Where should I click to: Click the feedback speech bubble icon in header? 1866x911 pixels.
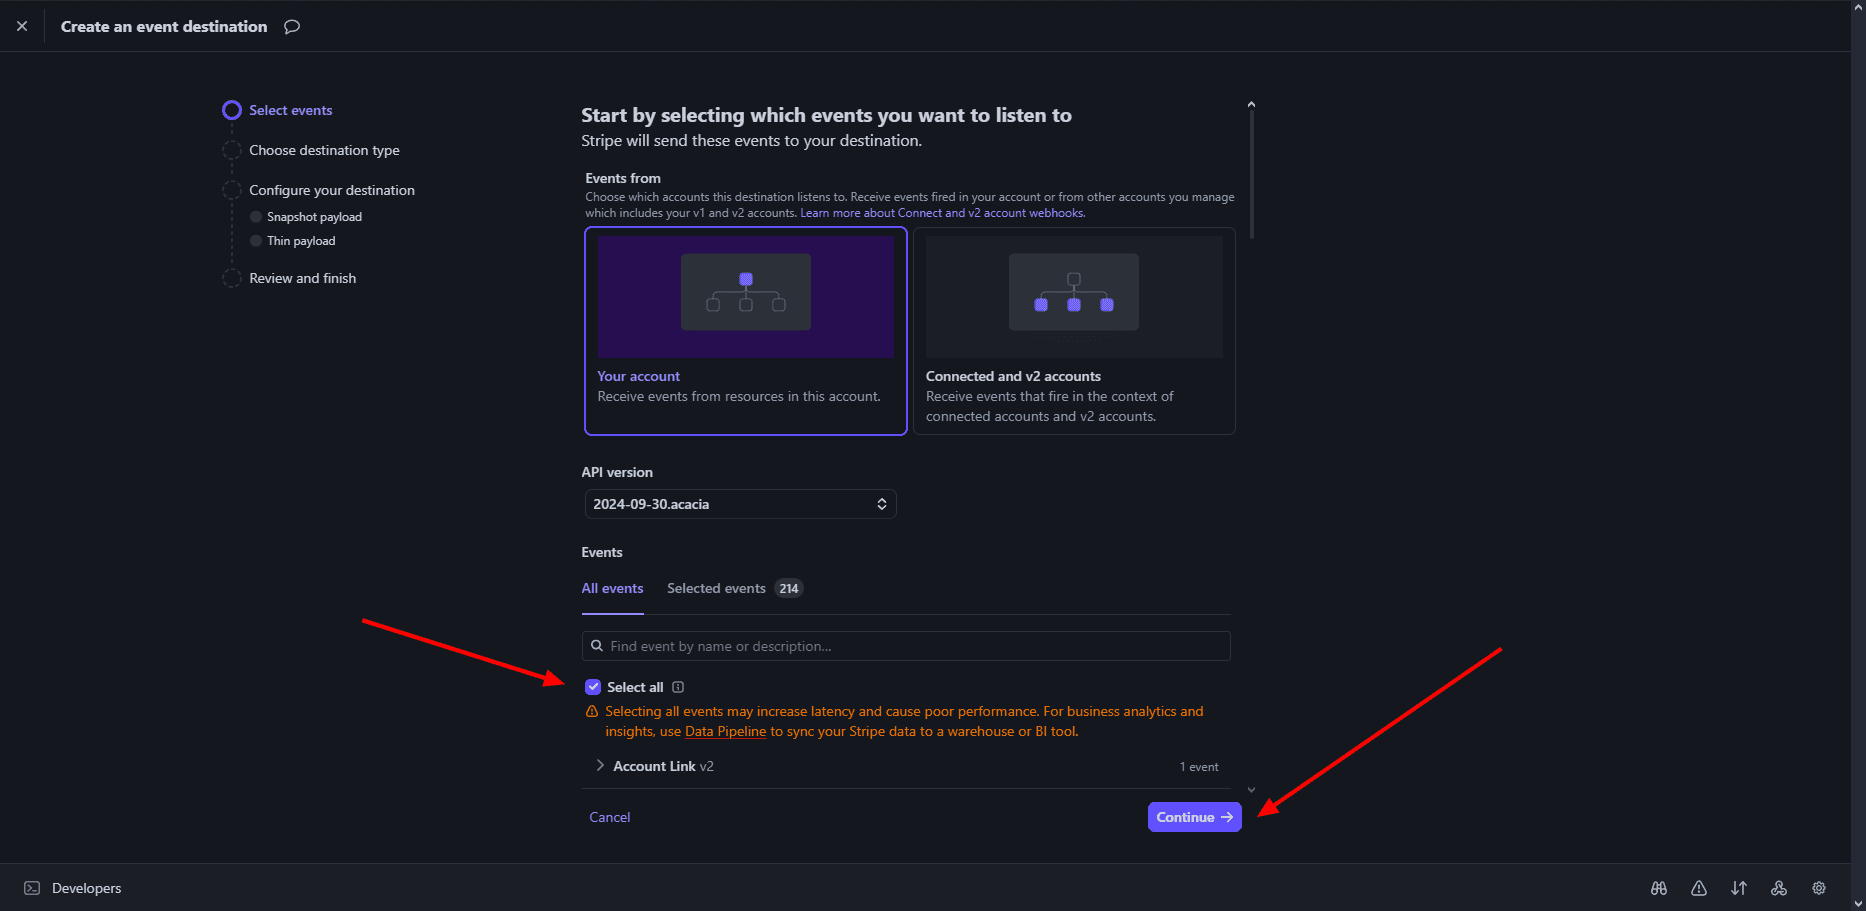pyautogui.click(x=292, y=27)
